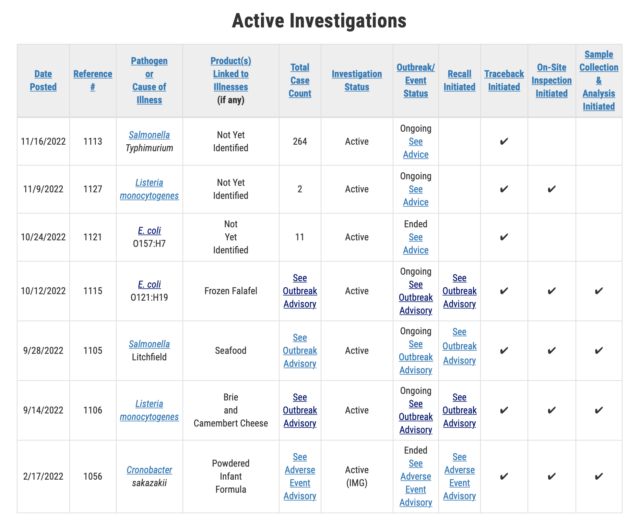Click the Seafood product cell

point(231,351)
